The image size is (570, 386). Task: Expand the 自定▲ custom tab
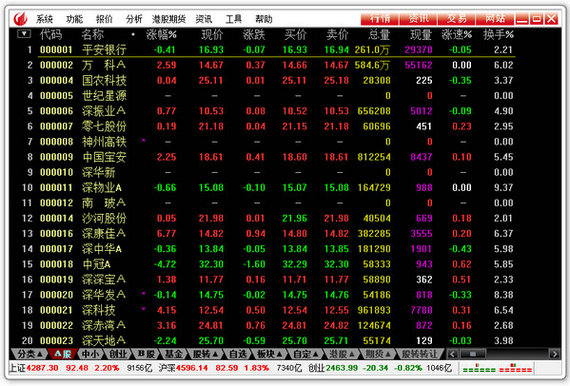[305, 354]
